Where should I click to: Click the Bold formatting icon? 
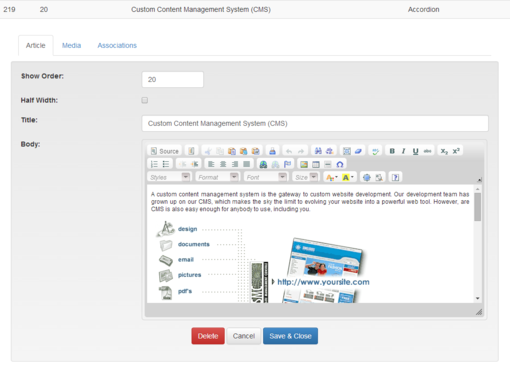tap(392, 151)
